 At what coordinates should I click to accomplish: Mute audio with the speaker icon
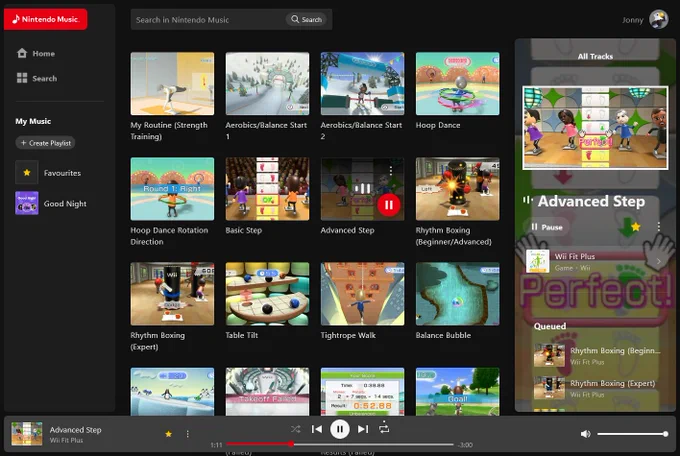[x=585, y=434]
